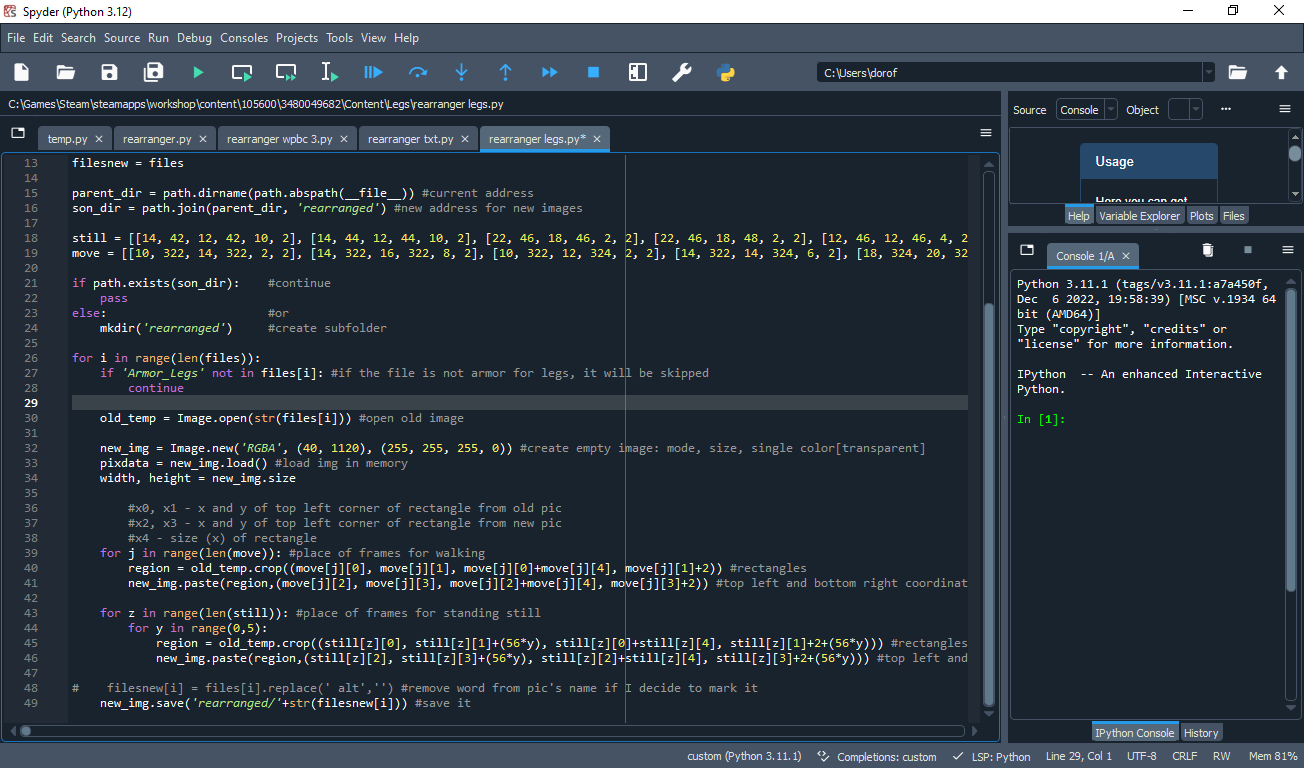Browse tabs icon in console pane
Viewport: 1304px width, 768px height.
pyautogui.click(x=1027, y=250)
